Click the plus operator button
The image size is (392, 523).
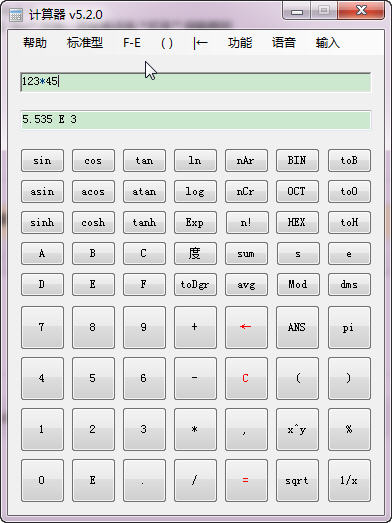[195, 328]
